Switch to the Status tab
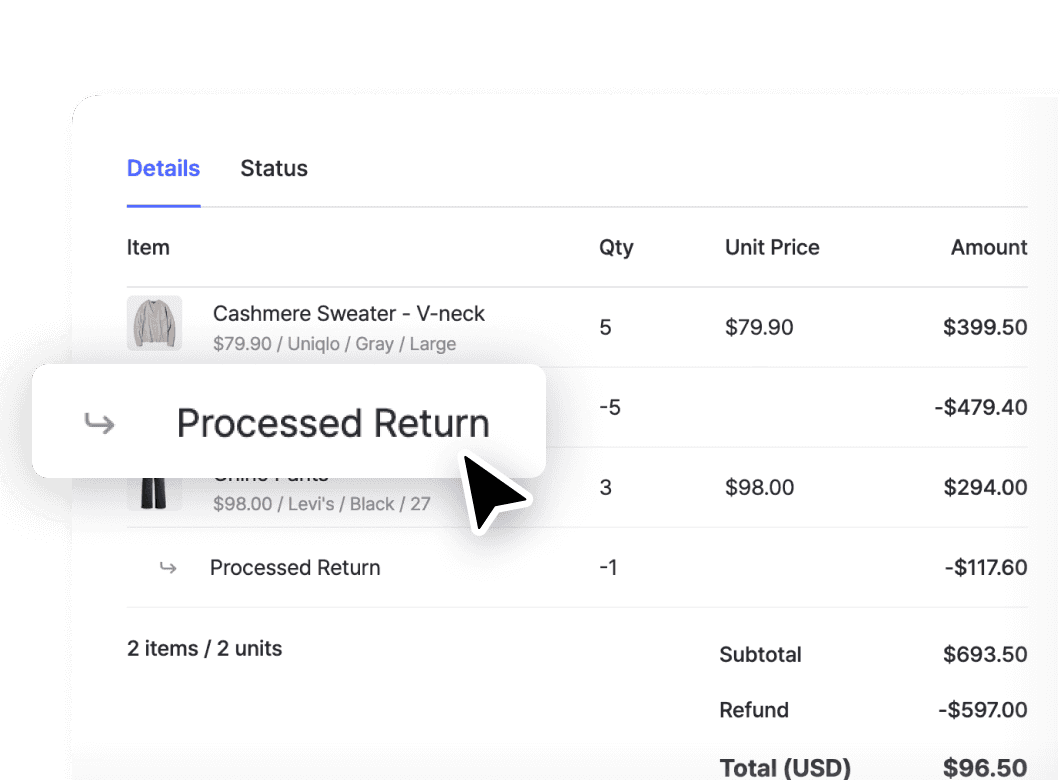 click(x=274, y=168)
